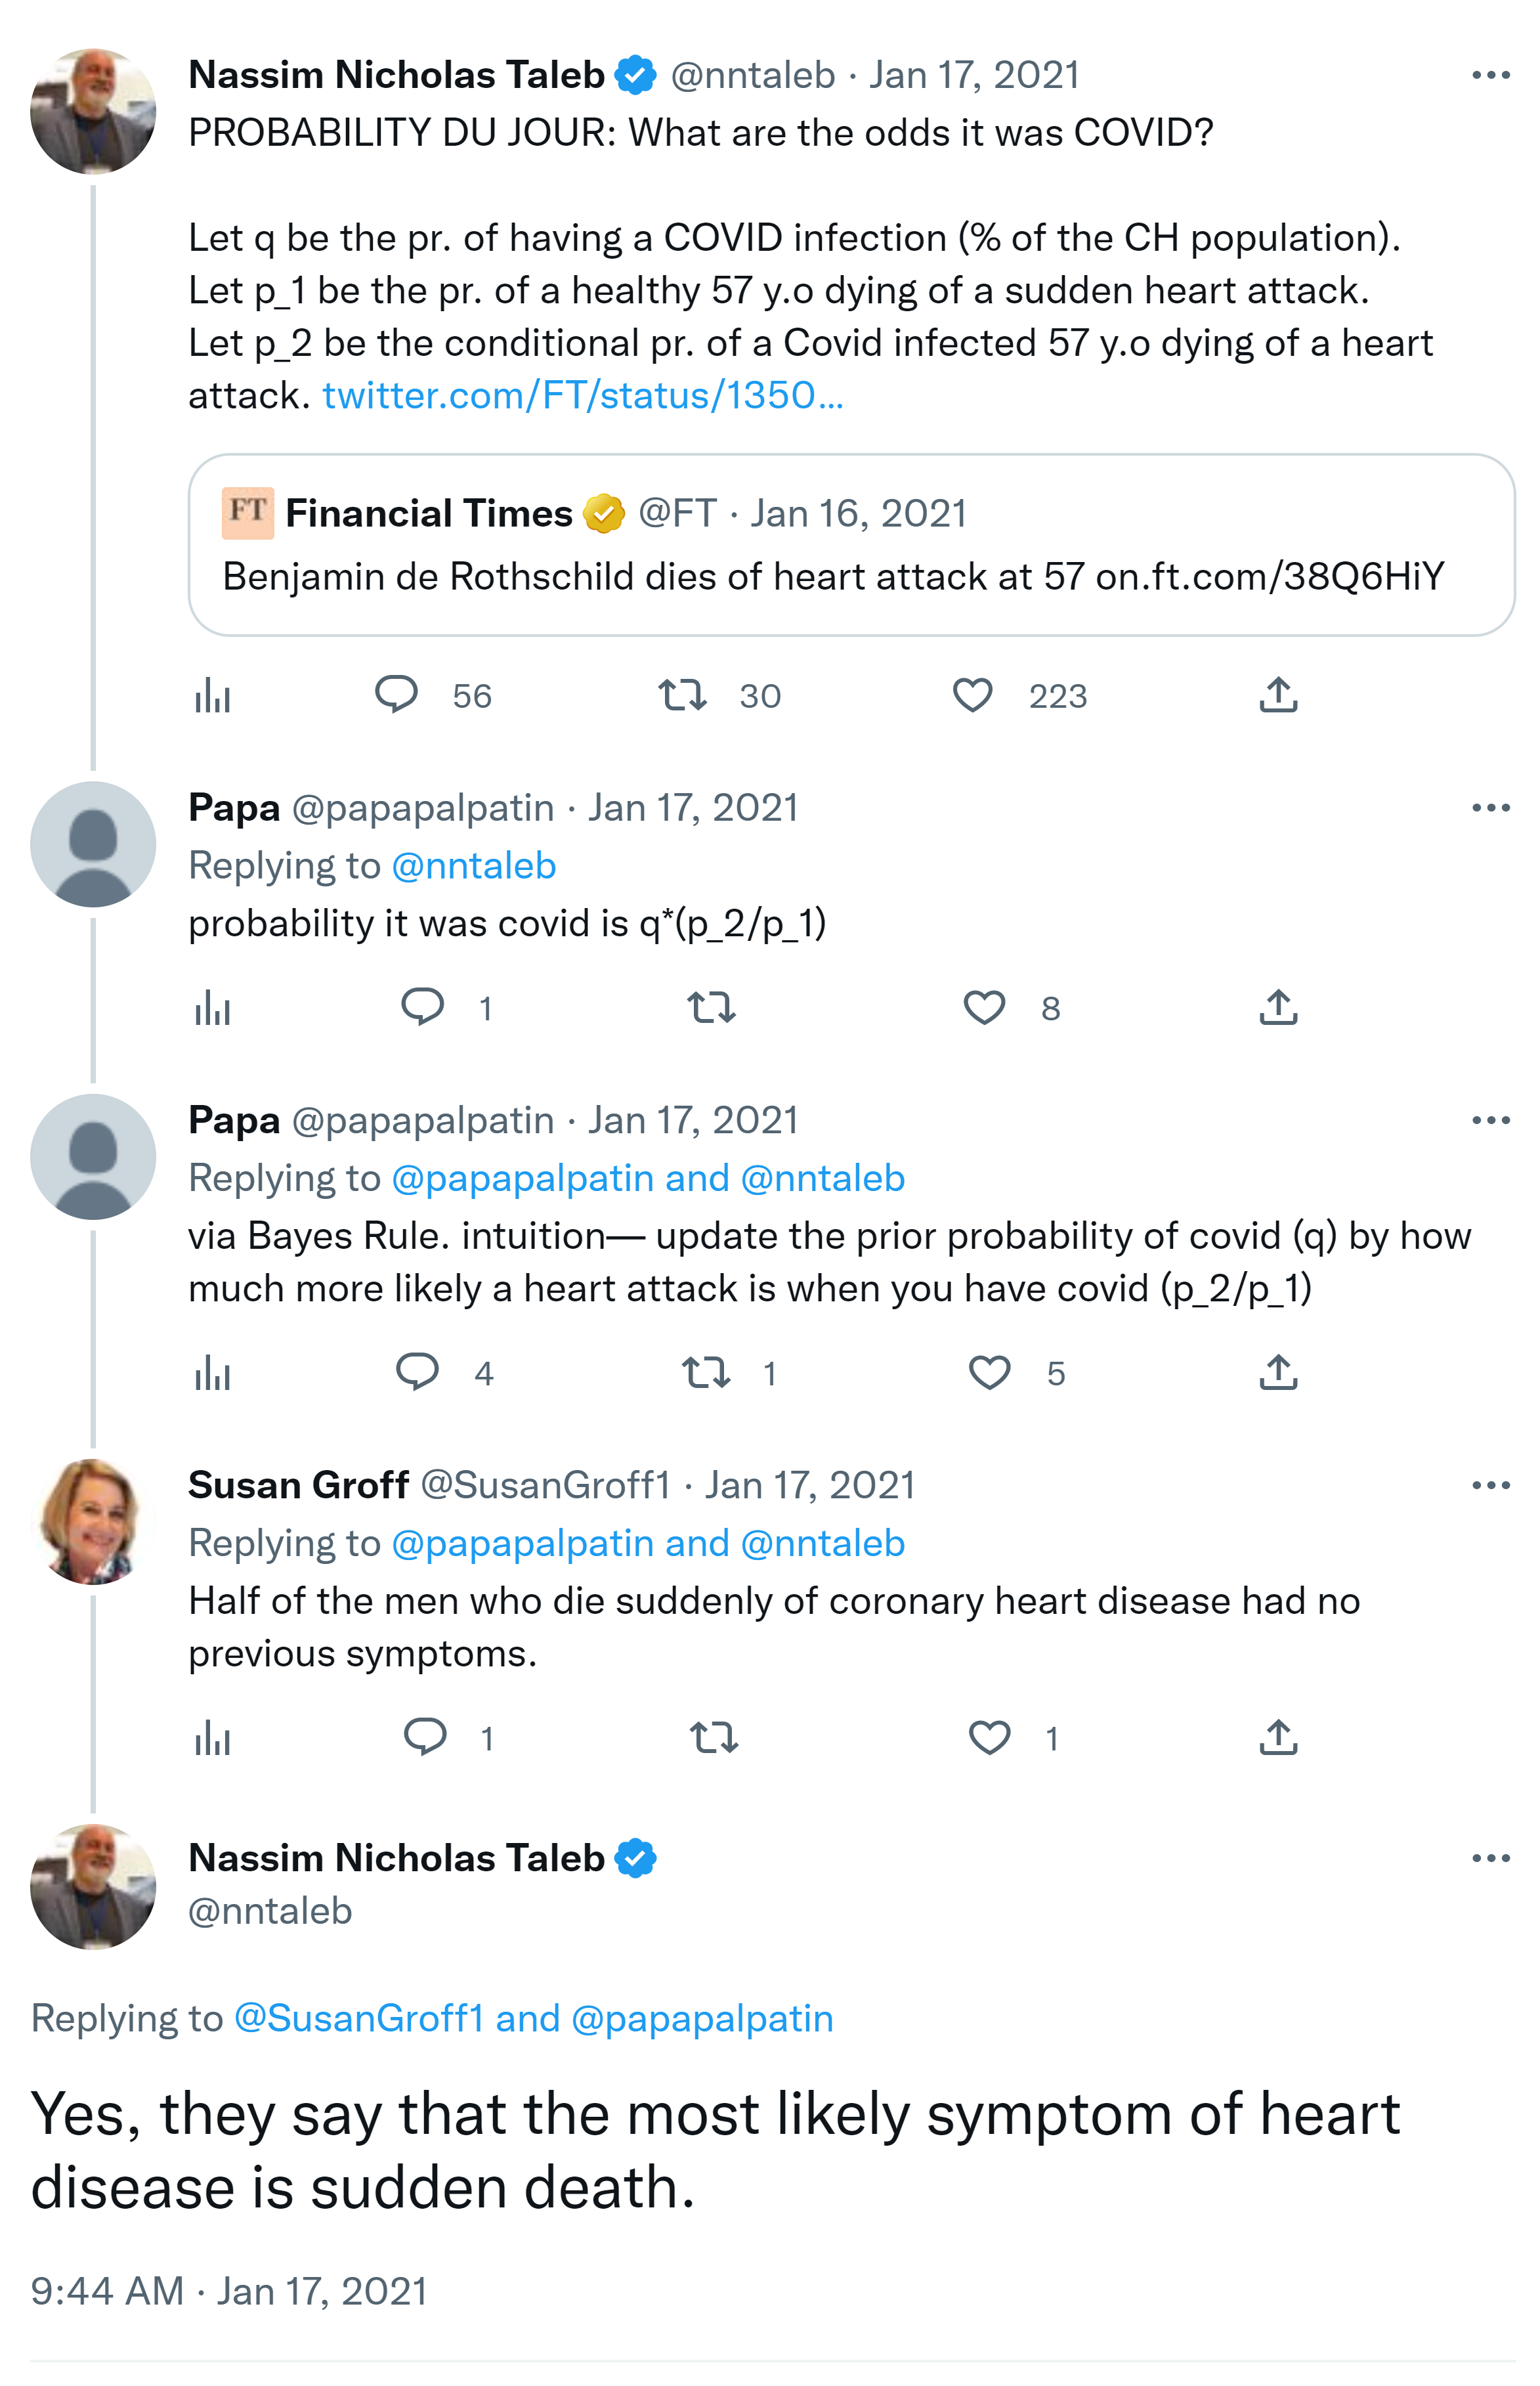Viewport: 1540px width, 2386px height.
Task: Reply to tweet with 56 comments
Action: click(x=396, y=695)
